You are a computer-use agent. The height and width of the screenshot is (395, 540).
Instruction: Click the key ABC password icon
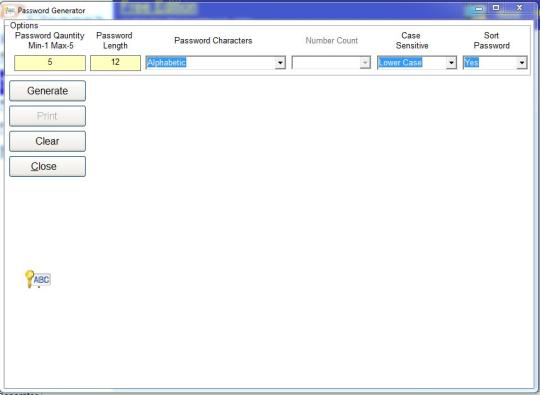(x=38, y=279)
